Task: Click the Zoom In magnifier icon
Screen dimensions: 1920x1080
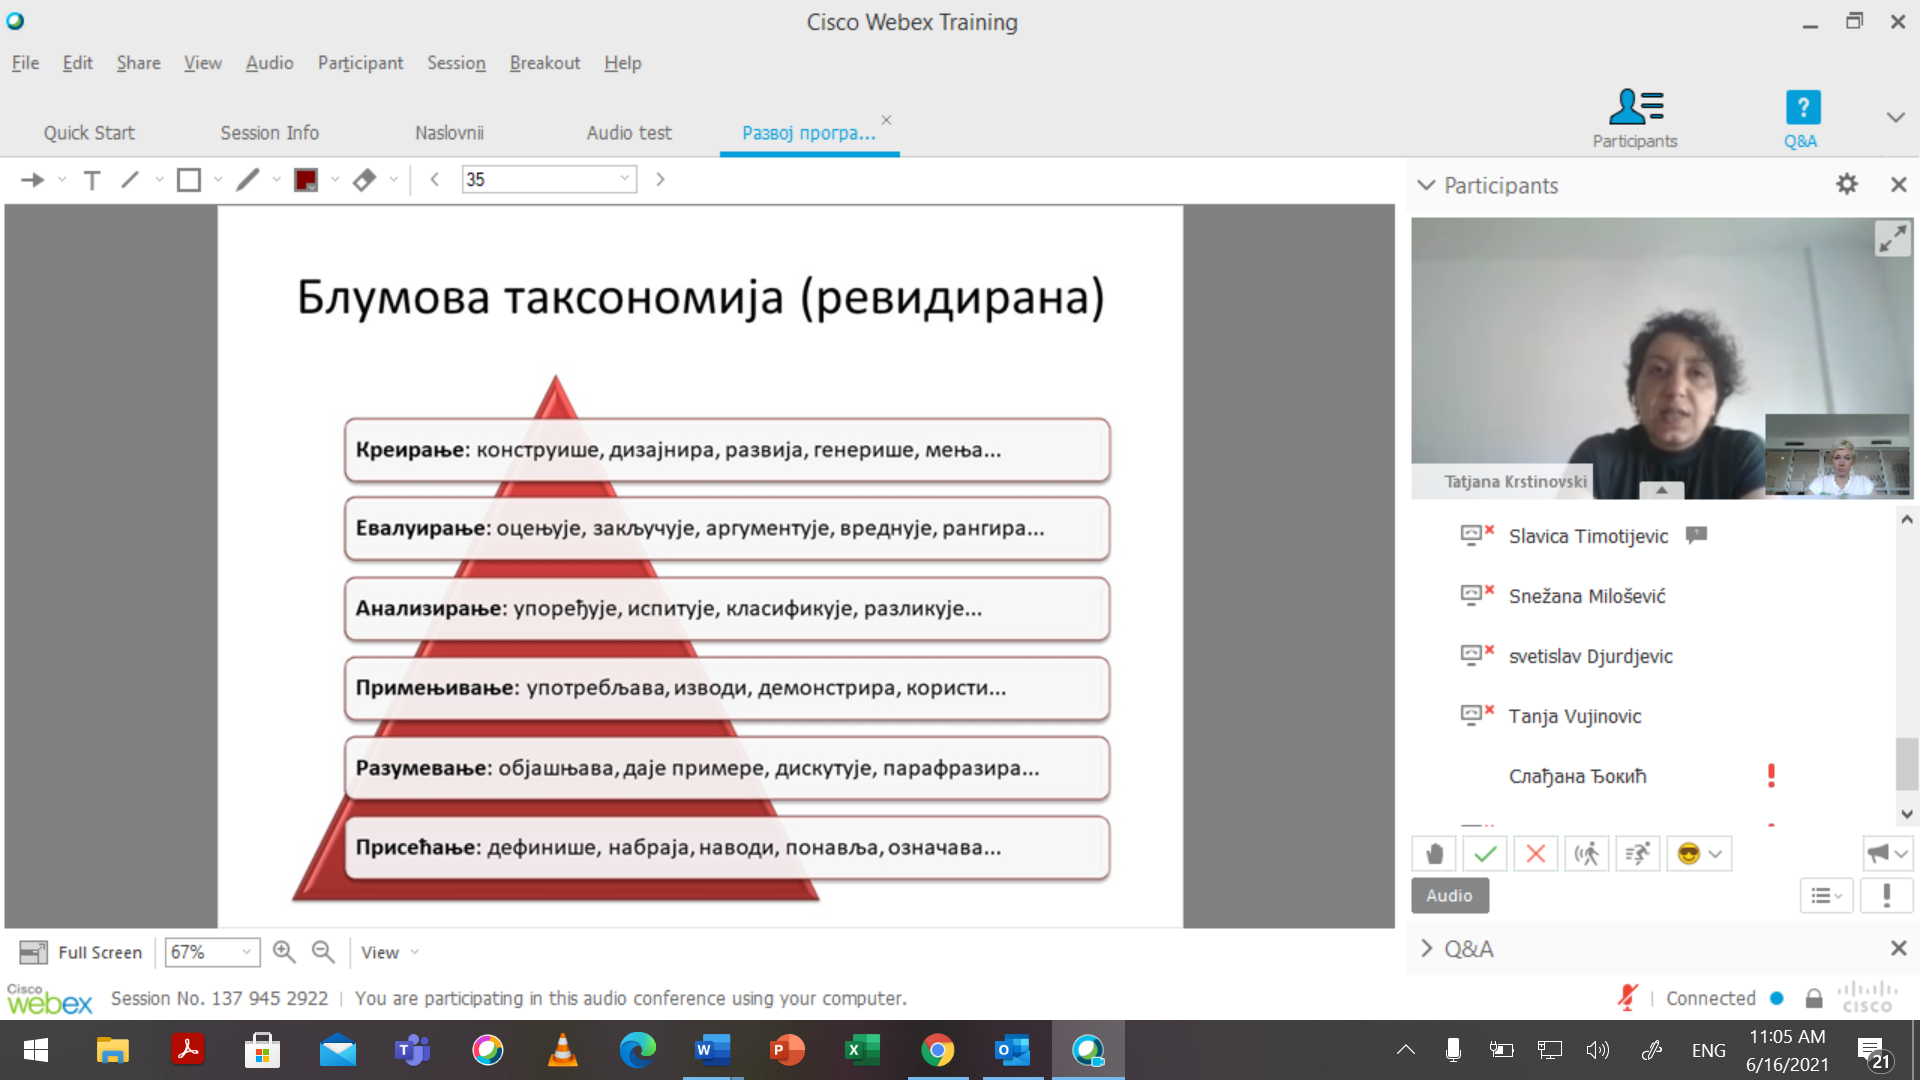Action: (x=284, y=952)
